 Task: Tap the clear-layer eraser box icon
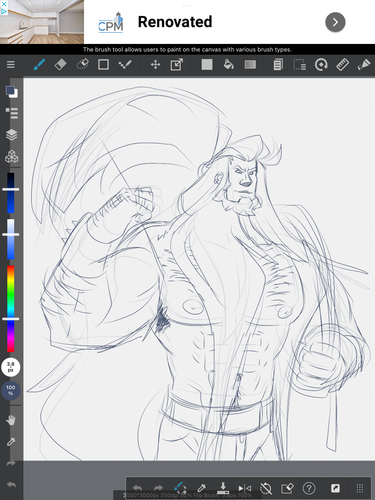[x=287, y=488]
